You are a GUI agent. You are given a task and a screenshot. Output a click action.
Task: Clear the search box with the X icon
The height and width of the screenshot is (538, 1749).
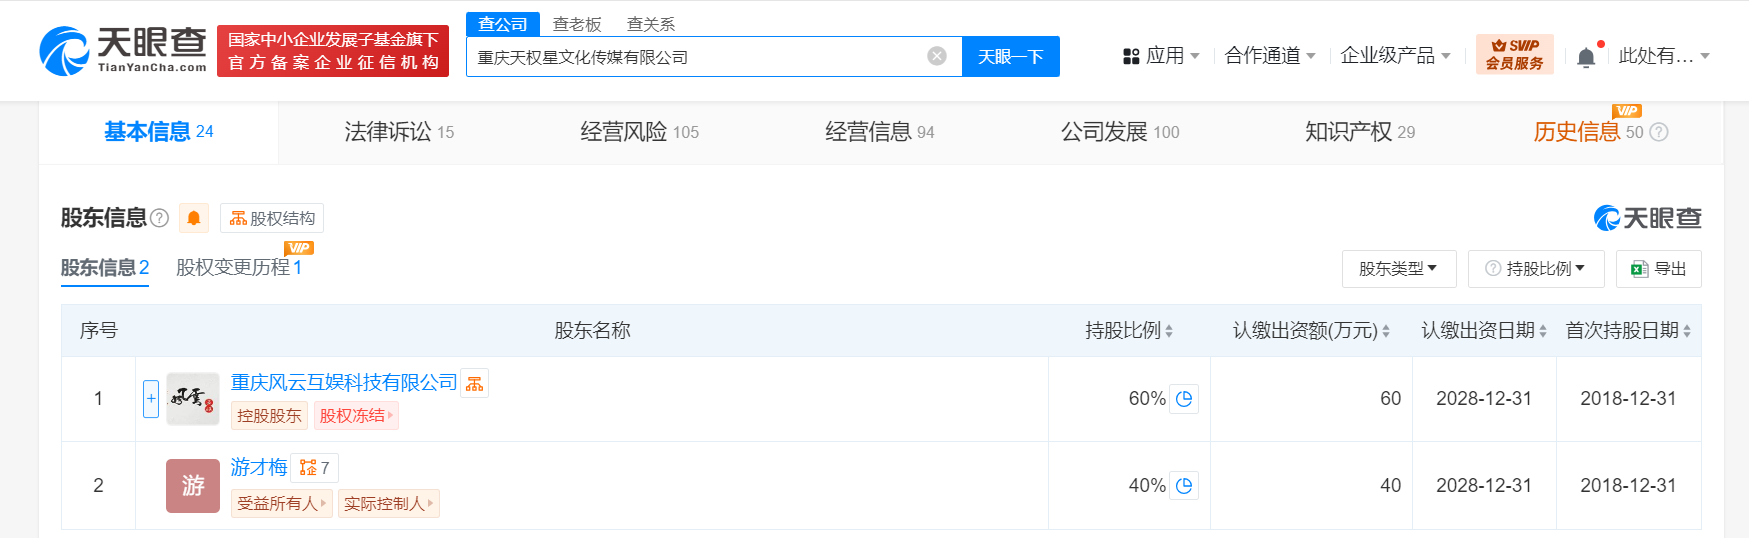click(937, 56)
